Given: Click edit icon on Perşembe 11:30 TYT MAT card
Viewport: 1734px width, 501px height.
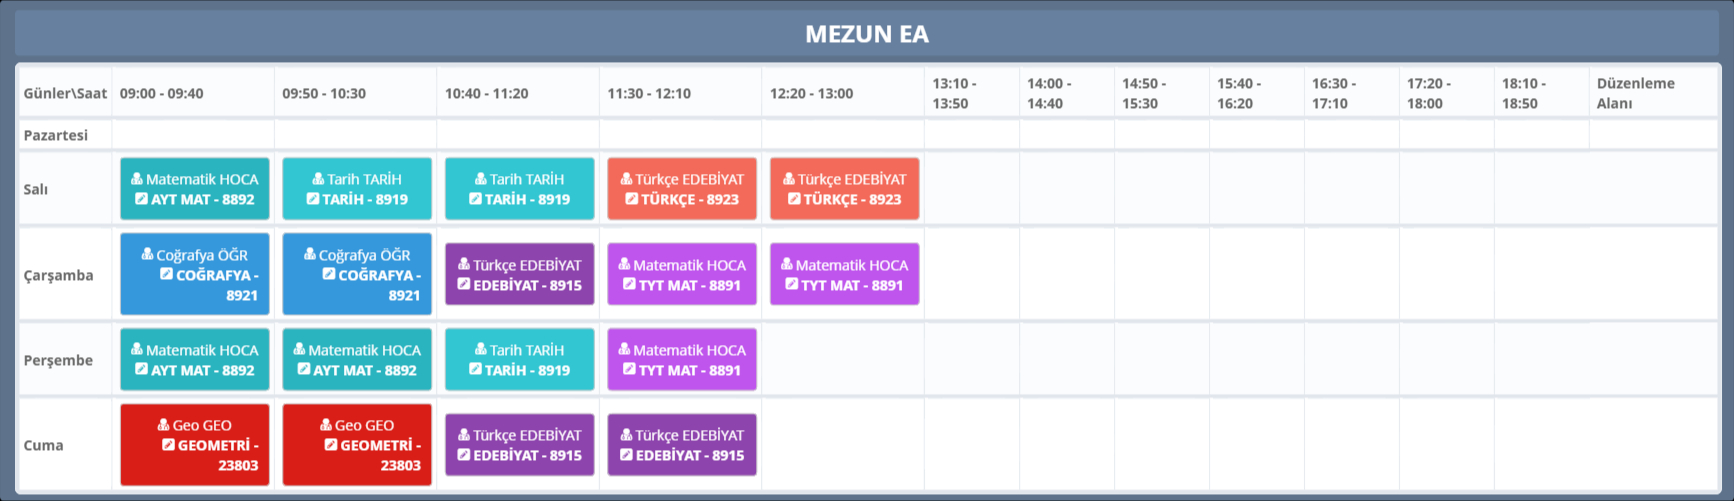Looking at the screenshot, I should click(629, 370).
